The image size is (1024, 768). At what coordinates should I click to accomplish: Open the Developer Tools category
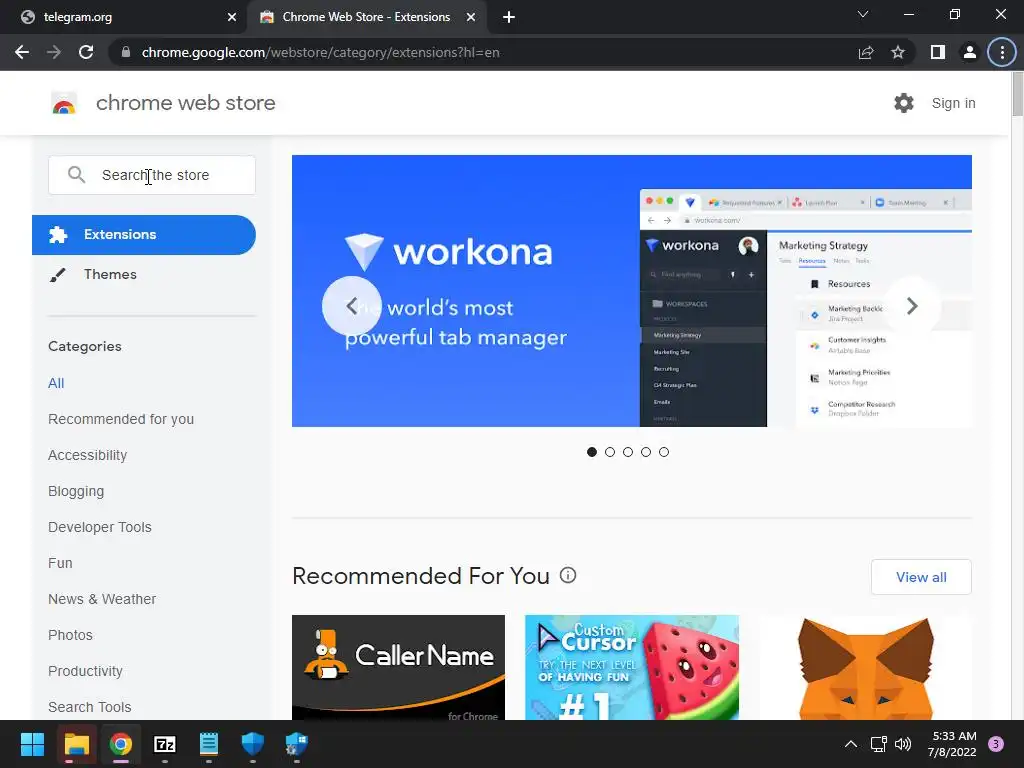(100, 527)
